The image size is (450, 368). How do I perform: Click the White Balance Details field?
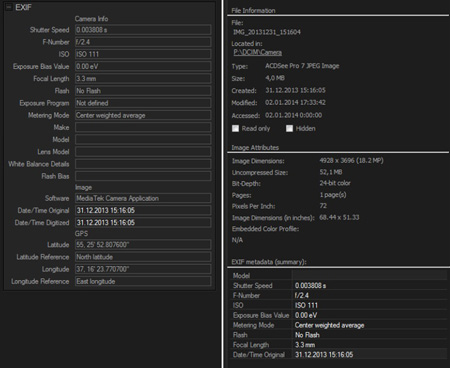[x=143, y=164]
